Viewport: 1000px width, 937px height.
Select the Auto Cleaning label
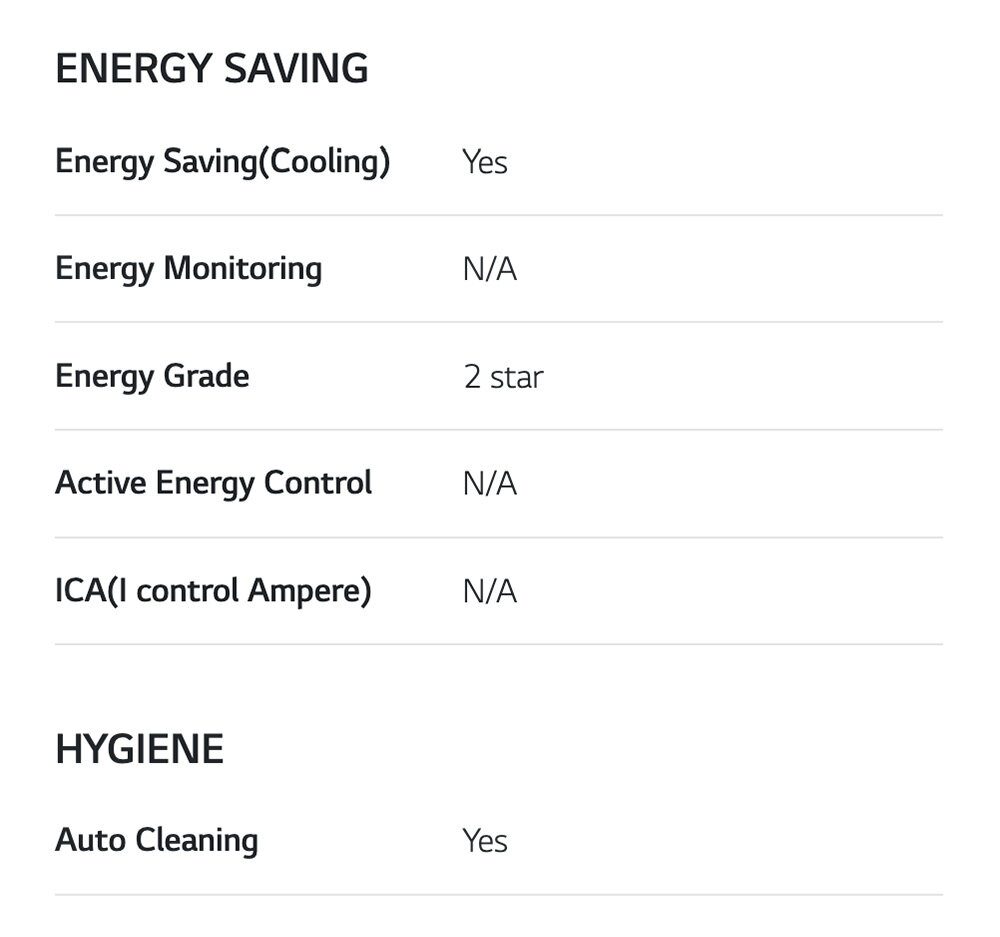(x=156, y=840)
